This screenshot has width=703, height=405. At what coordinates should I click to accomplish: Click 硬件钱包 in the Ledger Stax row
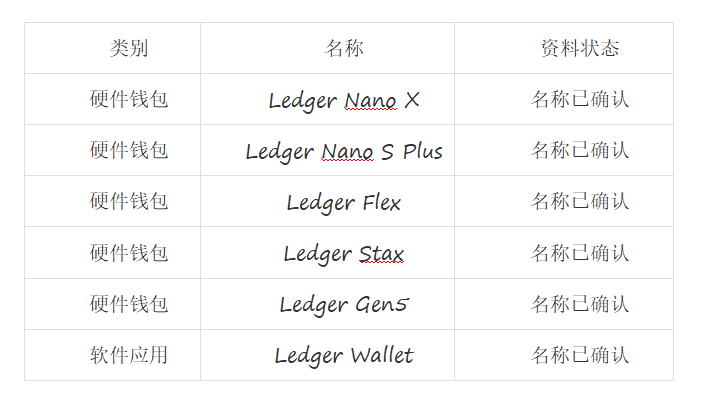pyautogui.click(x=129, y=253)
